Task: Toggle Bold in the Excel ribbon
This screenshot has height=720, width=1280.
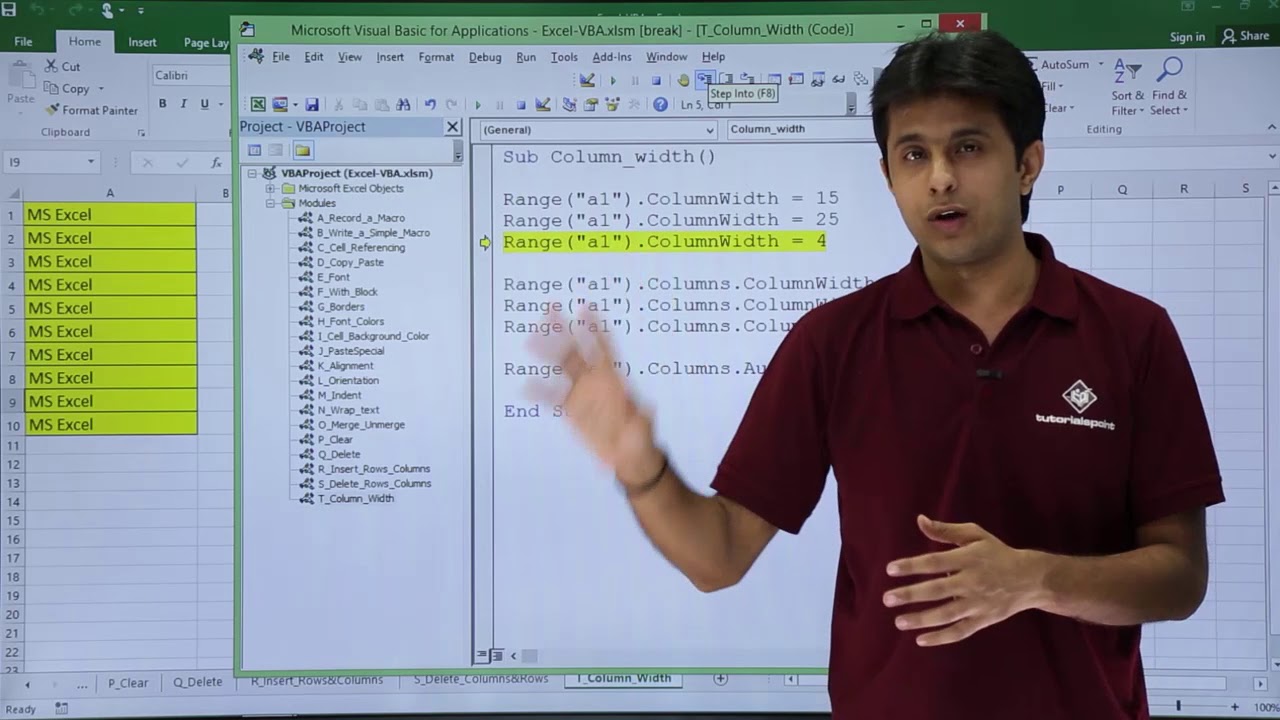Action: tap(162, 104)
